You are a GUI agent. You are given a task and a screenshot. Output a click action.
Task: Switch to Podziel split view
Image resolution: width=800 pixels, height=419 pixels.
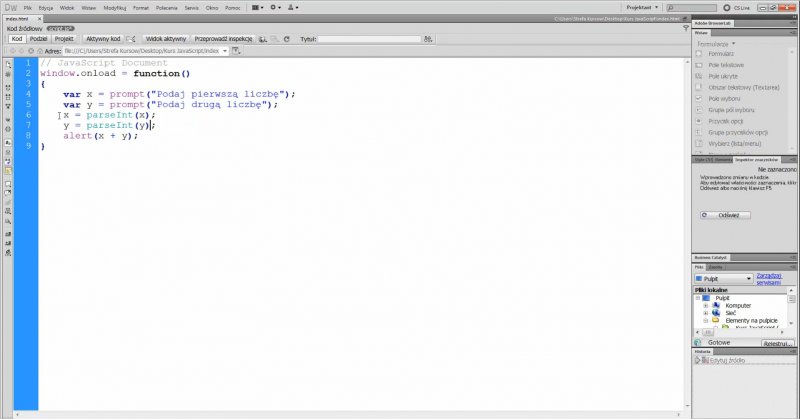39,39
